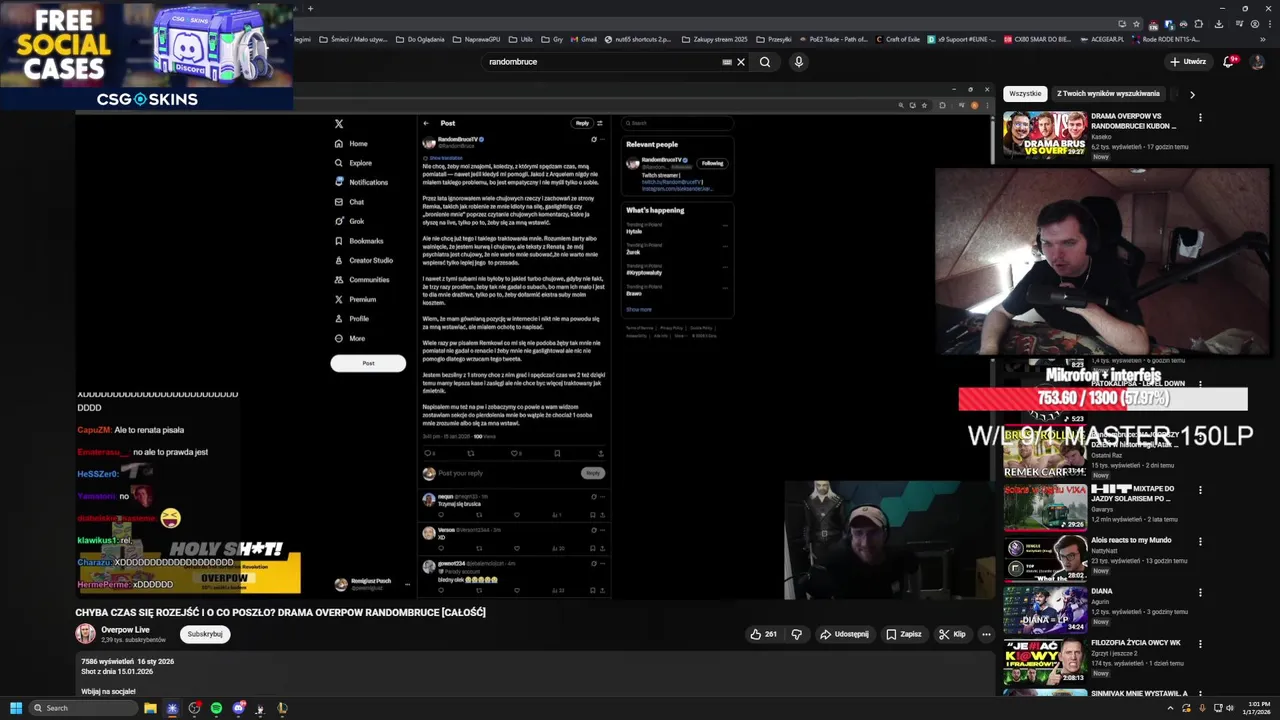This screenshot has width=1280, height=720.
Task: Click the Klip button
Action: coord(953,634)
